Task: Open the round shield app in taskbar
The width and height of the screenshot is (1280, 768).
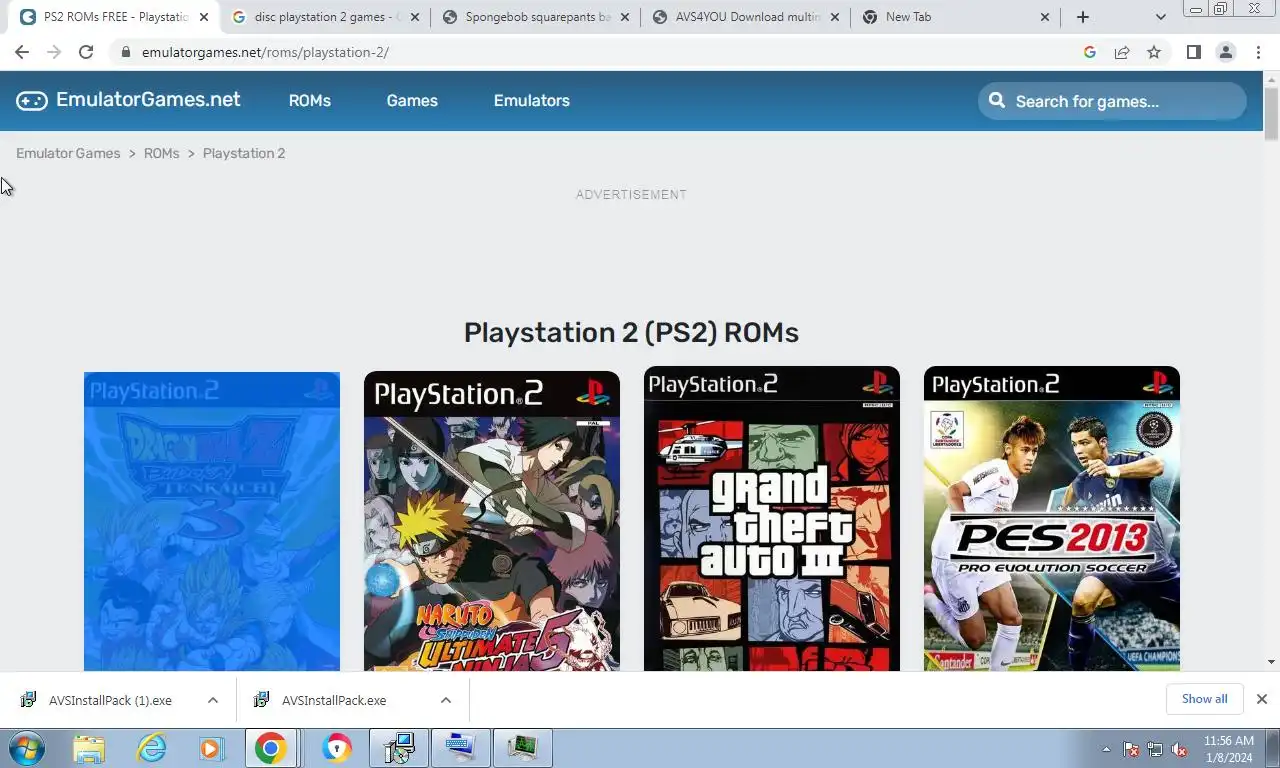Action: 337,748
